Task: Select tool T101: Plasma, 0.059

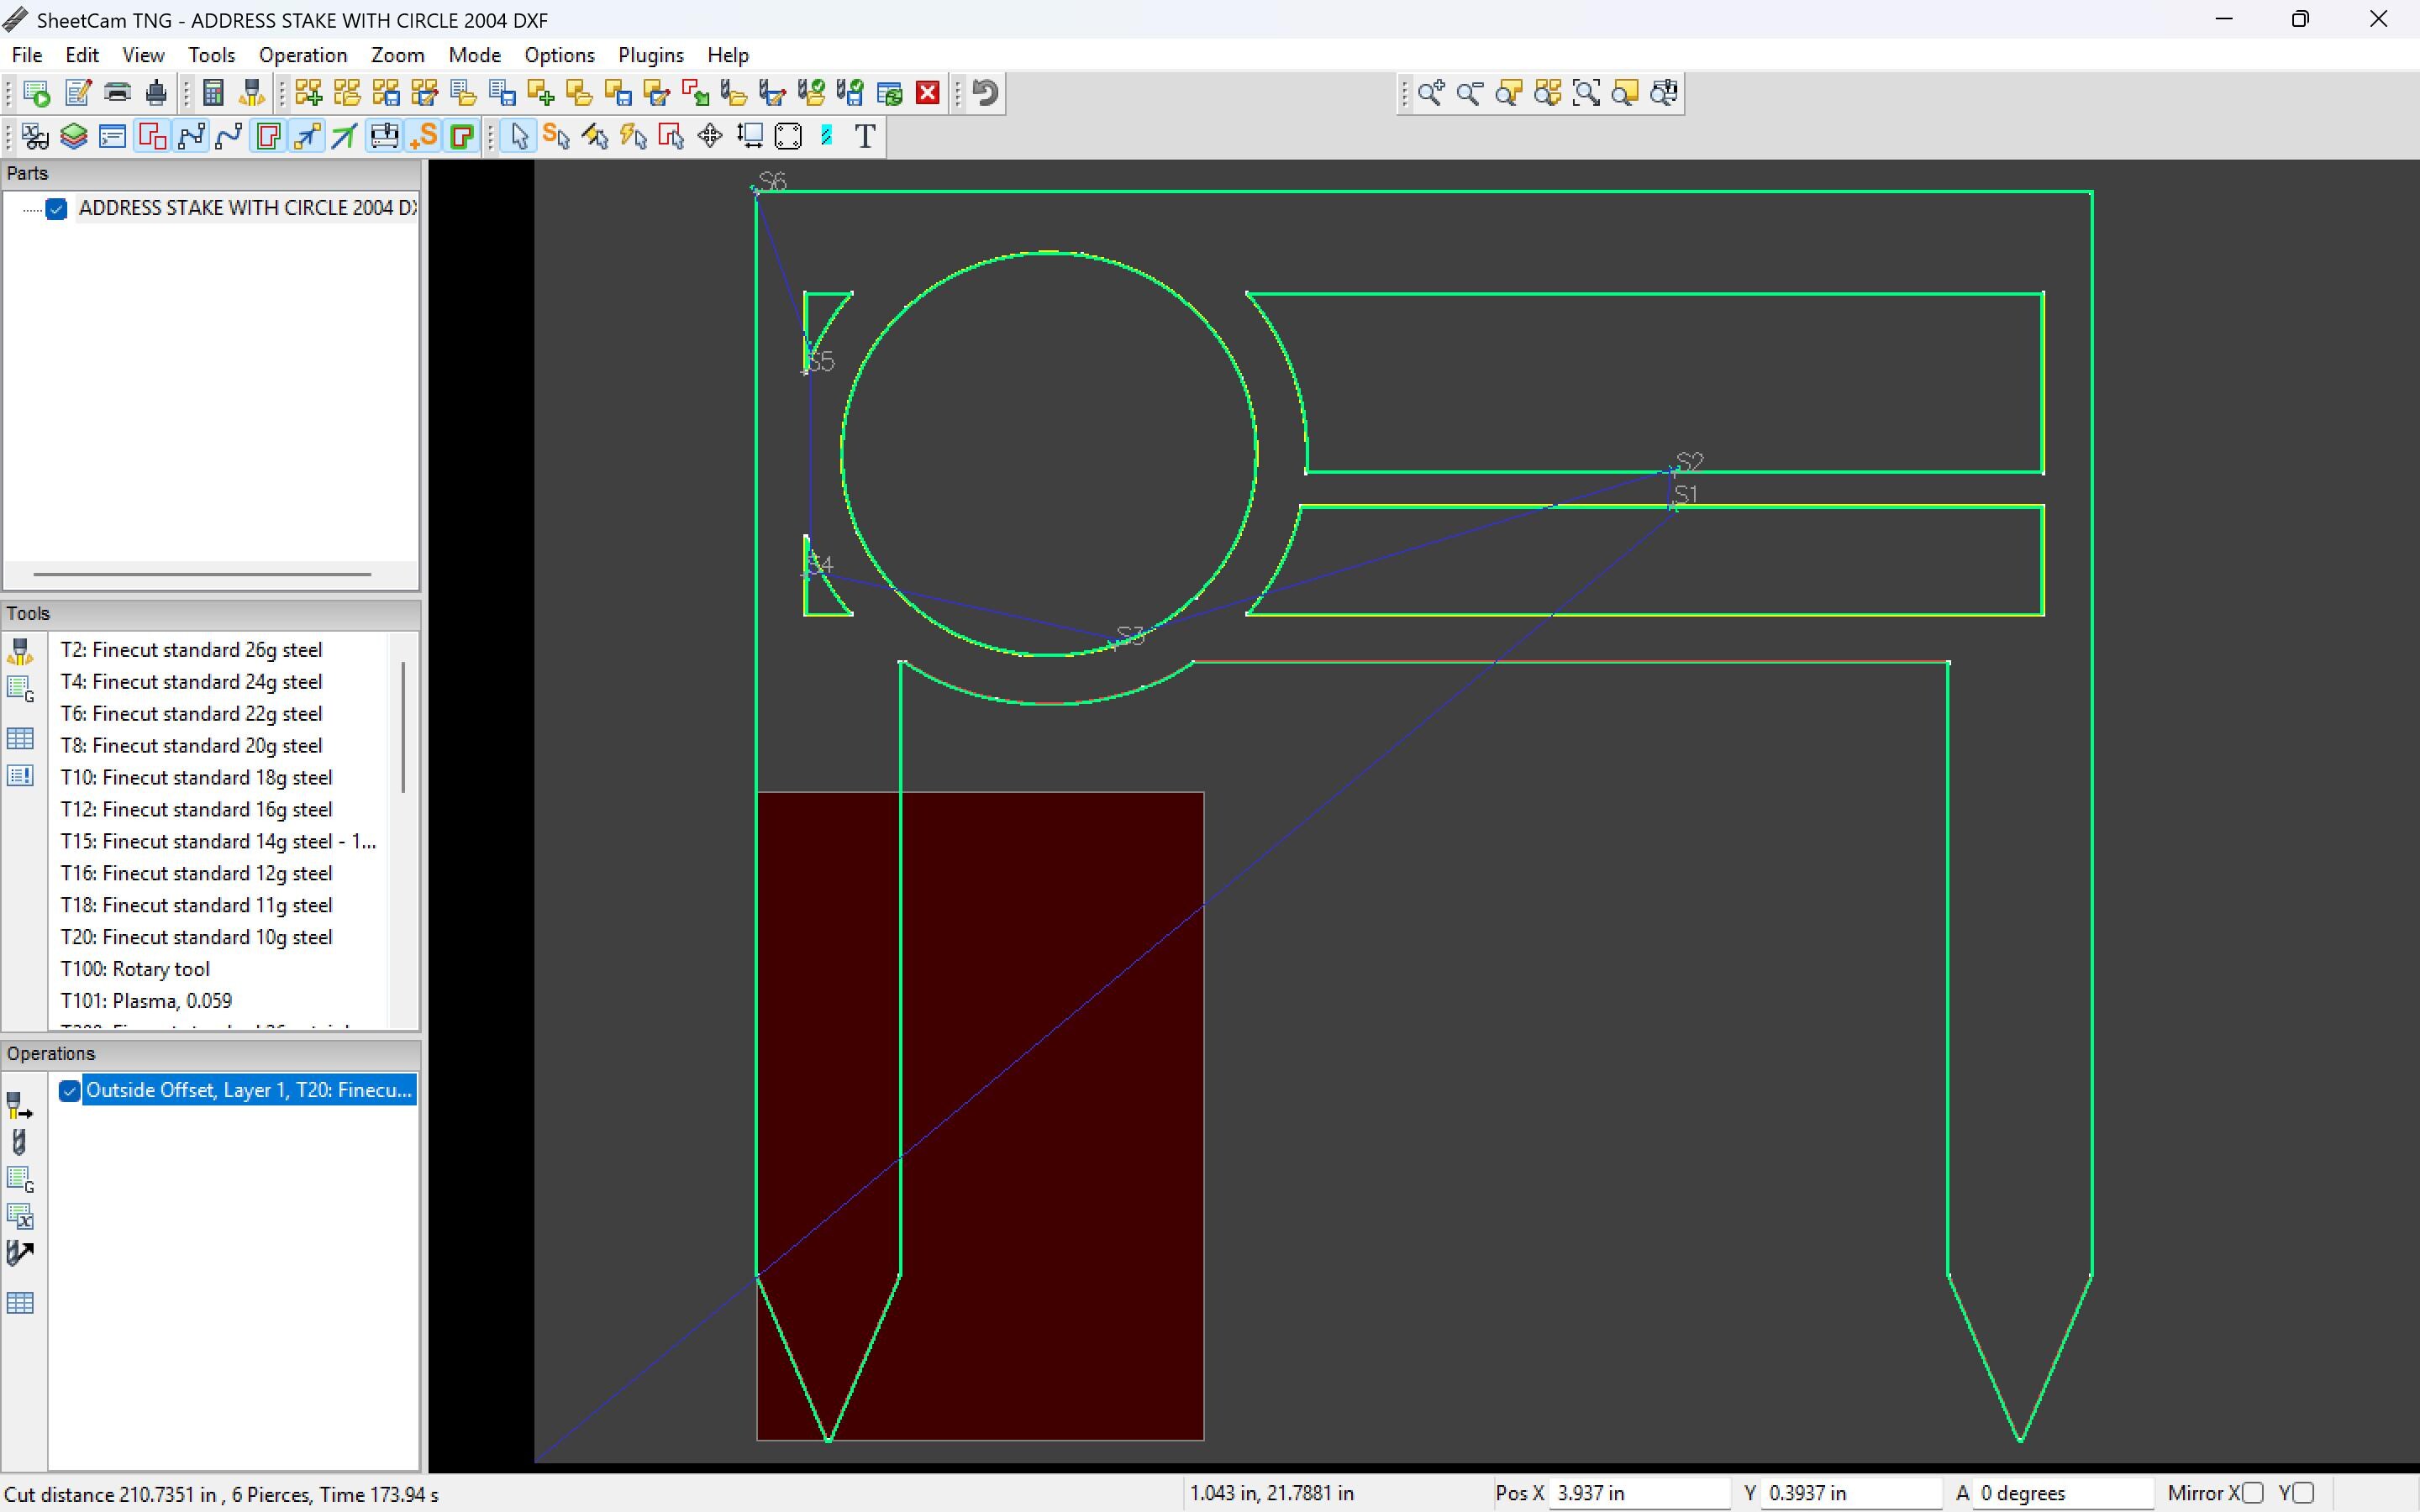Action: tap(146, 1001)
